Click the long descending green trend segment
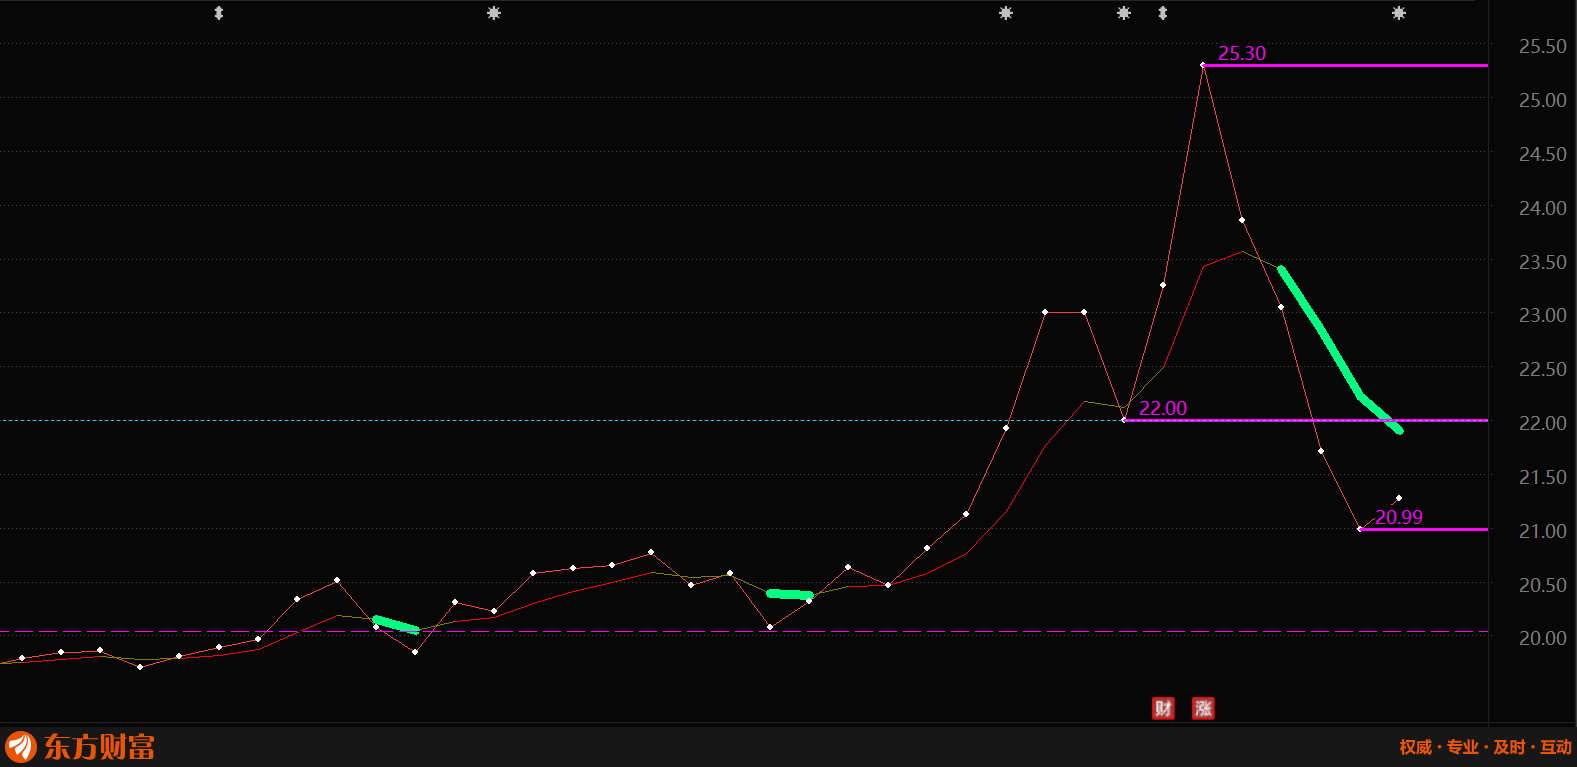The image size is (1577, 767). click(1338, 348)
